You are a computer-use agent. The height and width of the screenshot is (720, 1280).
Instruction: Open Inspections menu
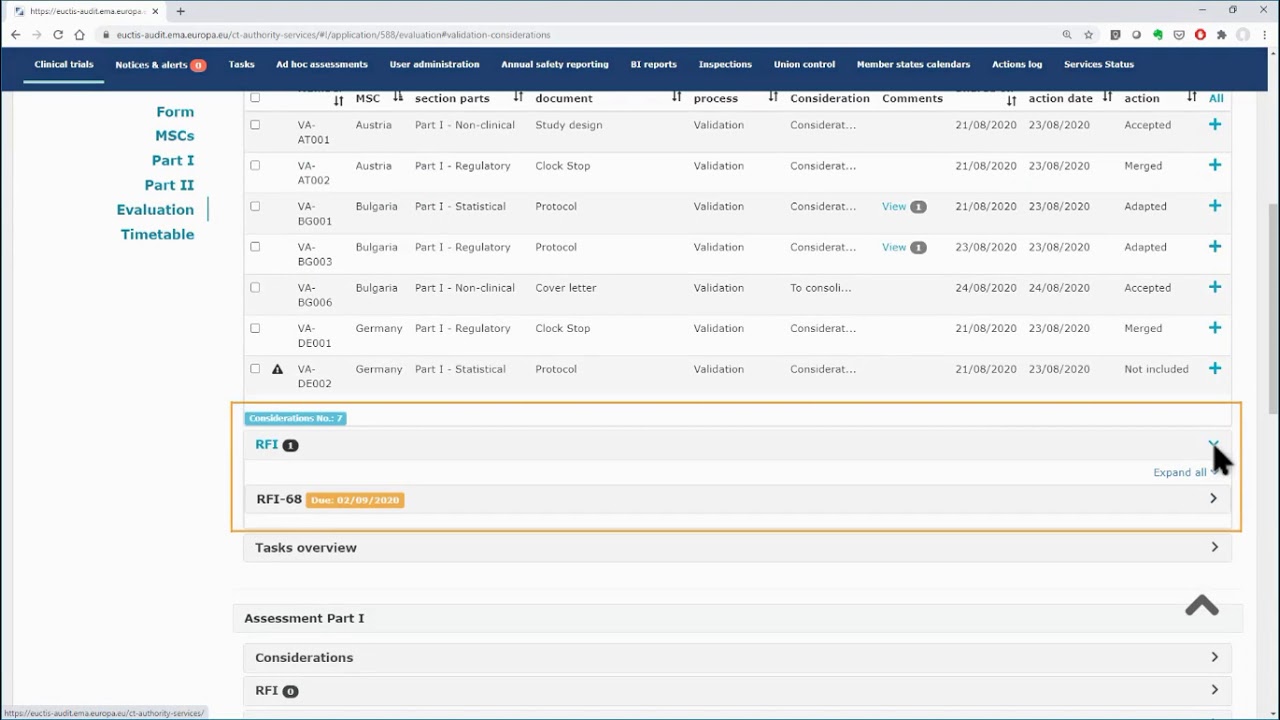coord(725,64)
